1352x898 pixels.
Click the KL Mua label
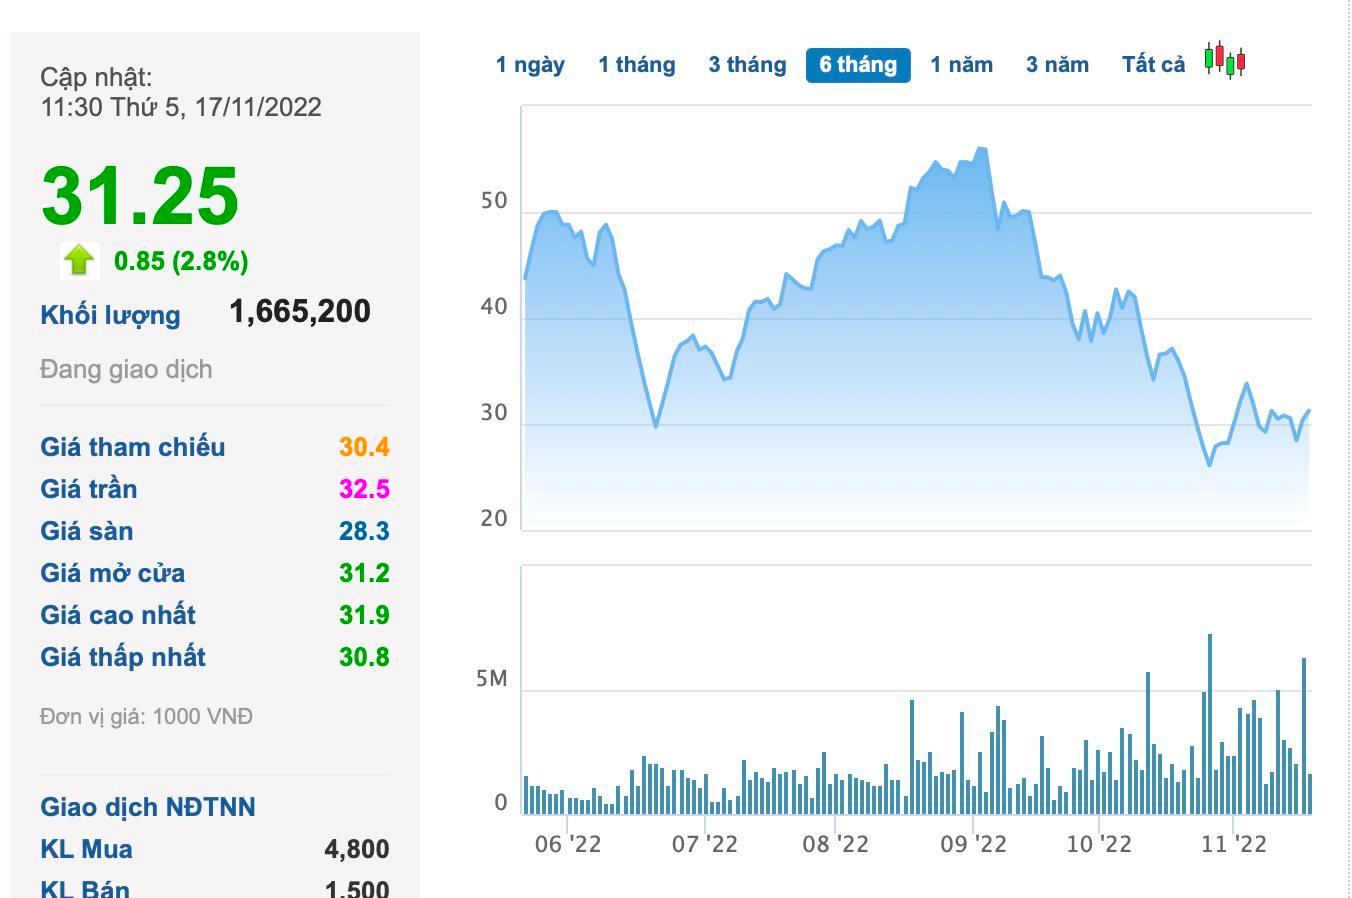[x=86, y=849]
